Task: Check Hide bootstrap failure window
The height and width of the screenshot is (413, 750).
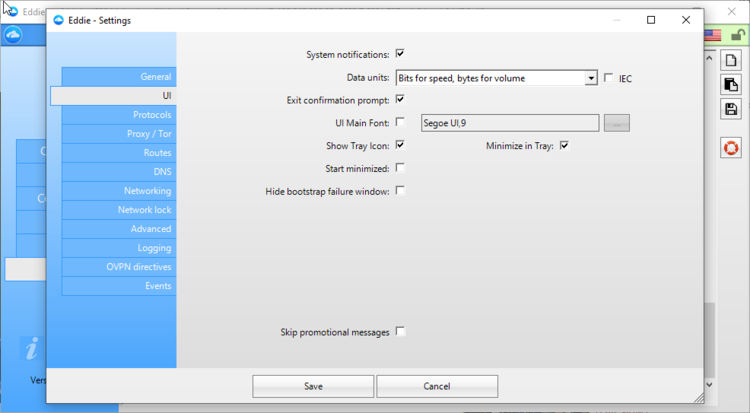Action: [400, 190]
